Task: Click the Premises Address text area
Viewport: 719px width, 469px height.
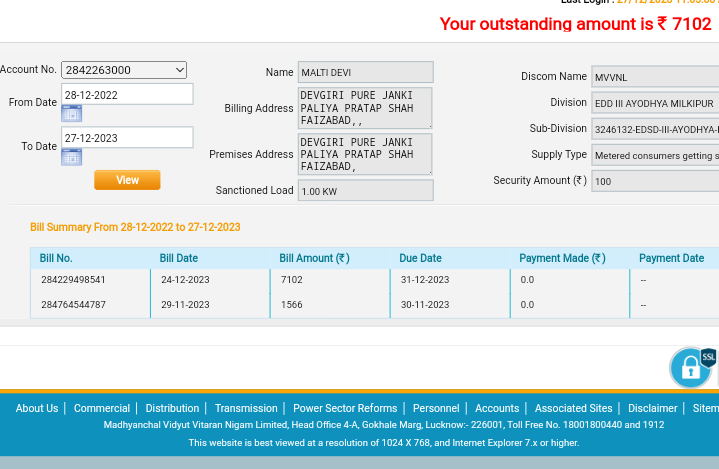Action: click(x=365, y=154)
